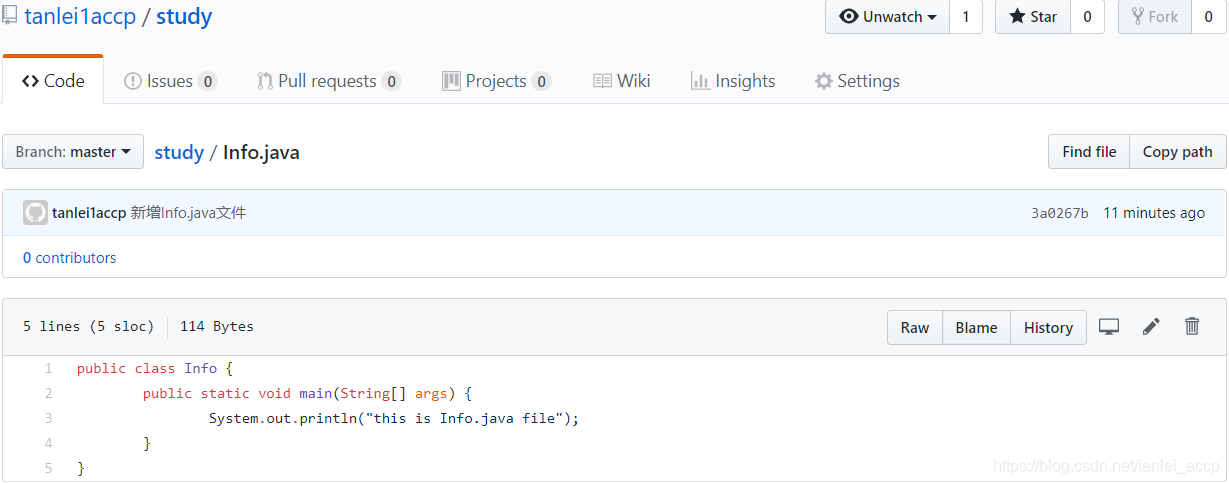Open stargazers count 0

click(1087, 16)
